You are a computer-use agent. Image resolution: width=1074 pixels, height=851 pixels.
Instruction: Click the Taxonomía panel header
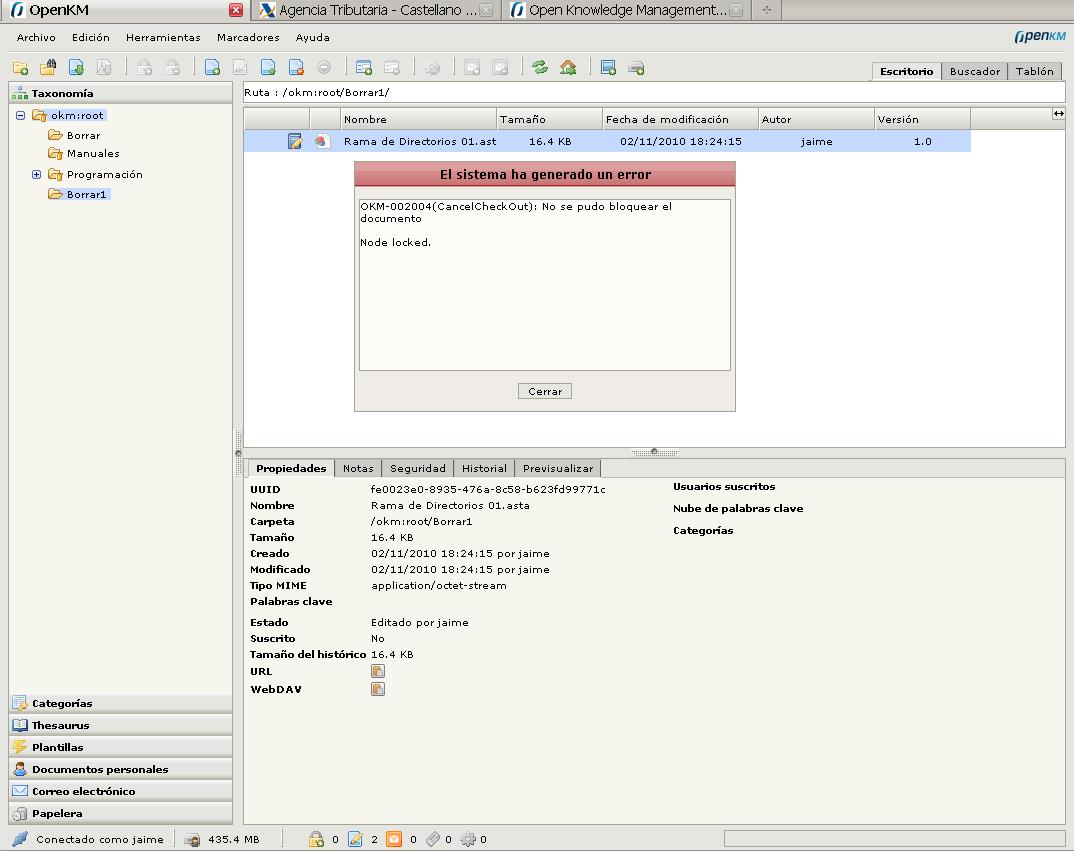[x=121, y=93]
